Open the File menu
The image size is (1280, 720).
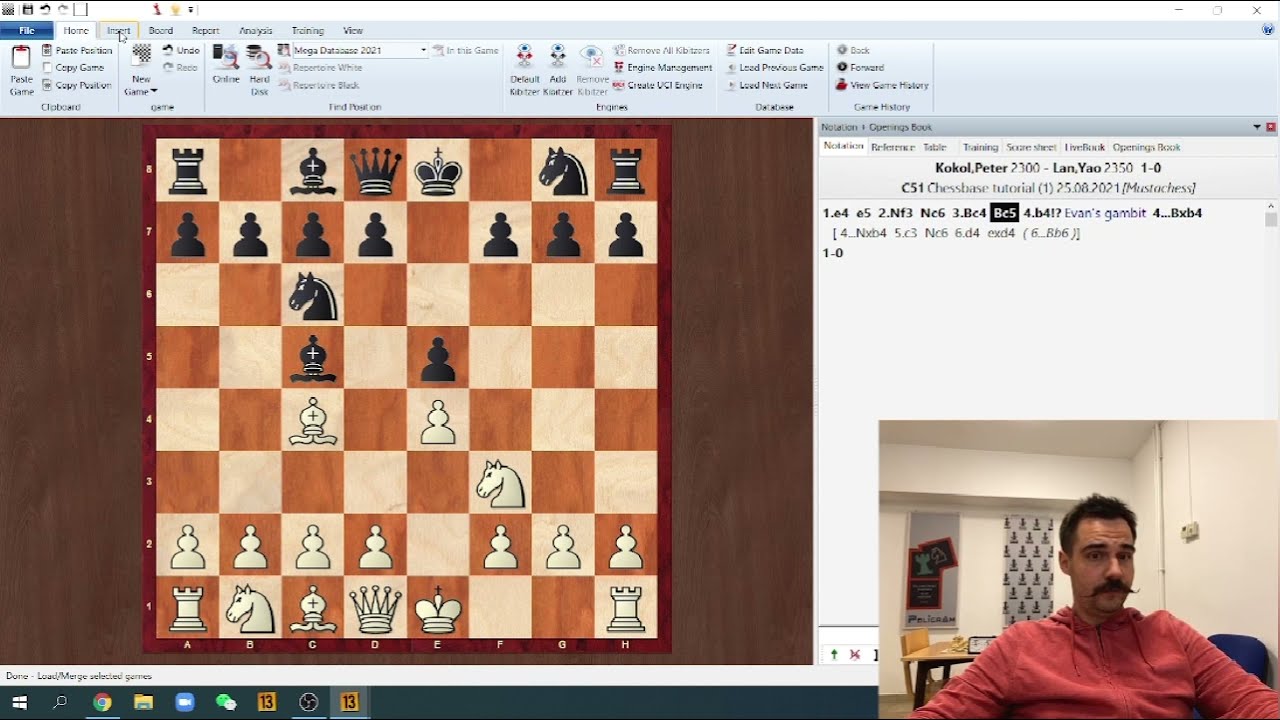click(x=26, y=31)
